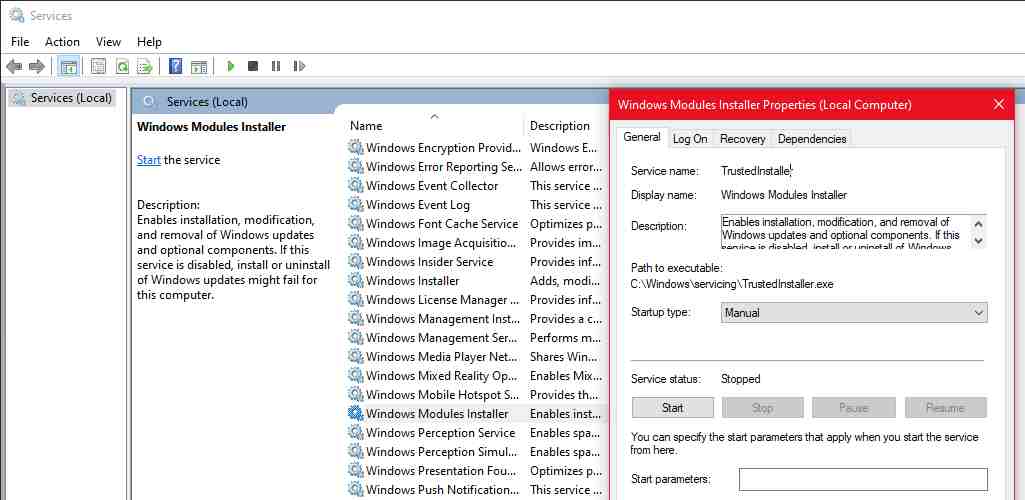Select the Windows Management Inst... row
Screen dimensions: 1025x500
tap(476, 318)
